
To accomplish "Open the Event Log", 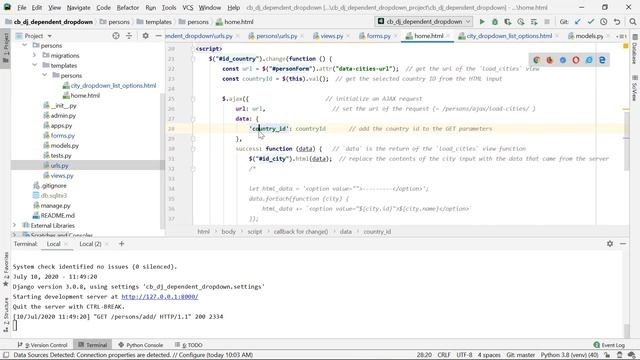I will click(x=609, y=345).
